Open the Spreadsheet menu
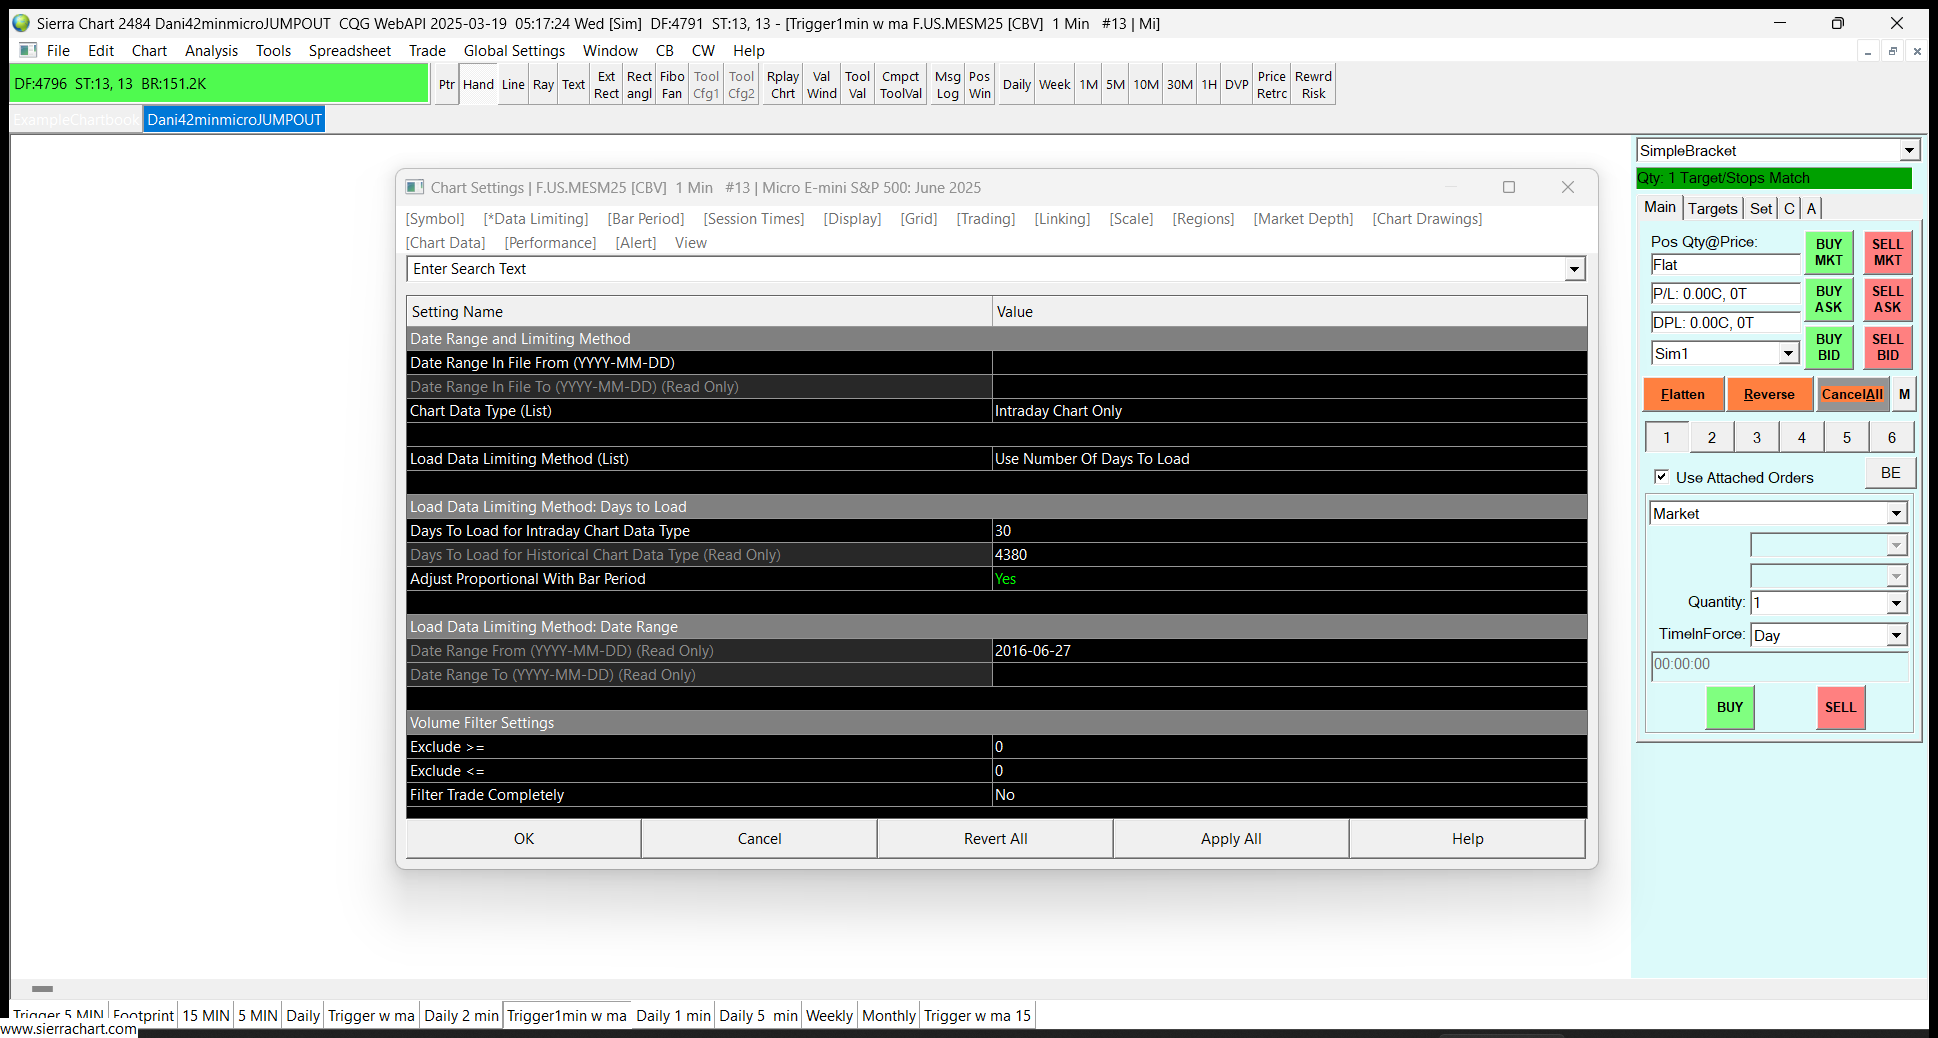Viewport: 1938px width, 1038px height. click(350, 51)
